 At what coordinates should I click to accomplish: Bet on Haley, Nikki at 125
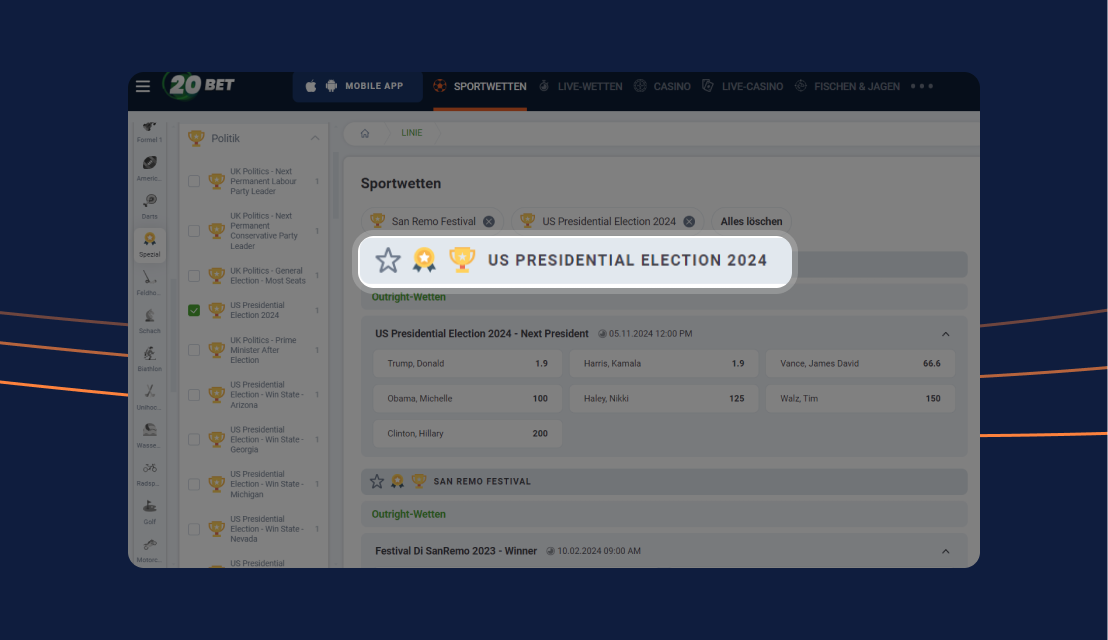pos(664,398)
